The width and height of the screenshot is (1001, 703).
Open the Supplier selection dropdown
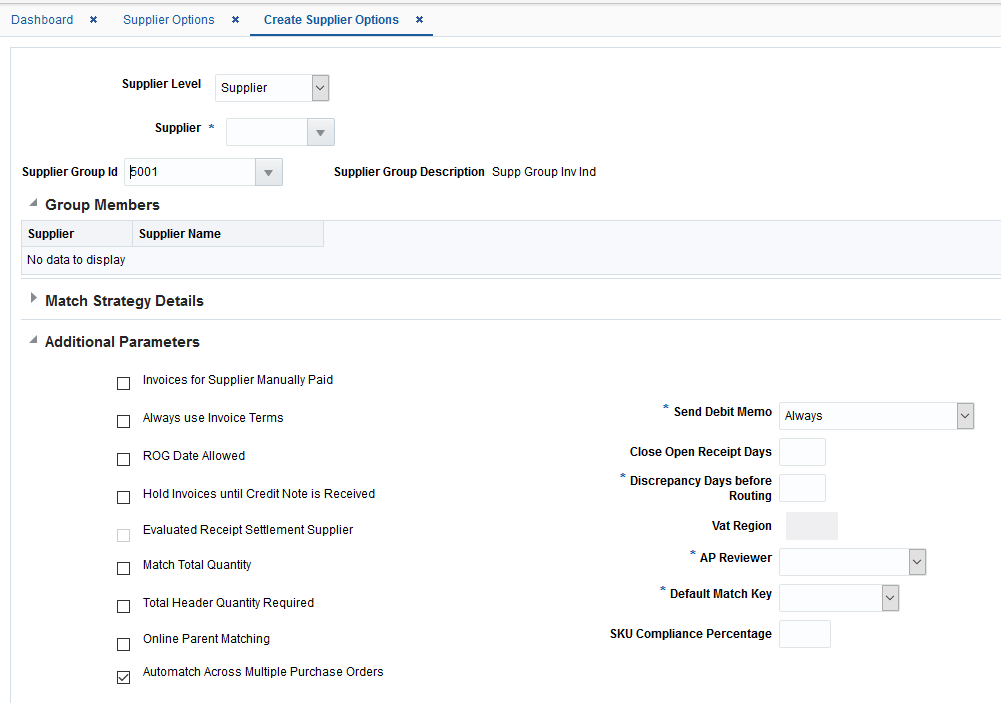point(321,131)
